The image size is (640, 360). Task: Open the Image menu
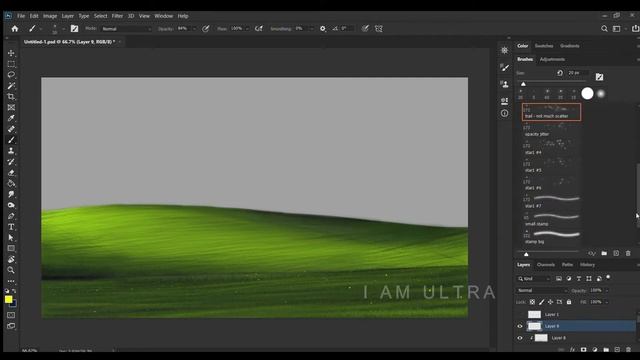coord(50,16)
